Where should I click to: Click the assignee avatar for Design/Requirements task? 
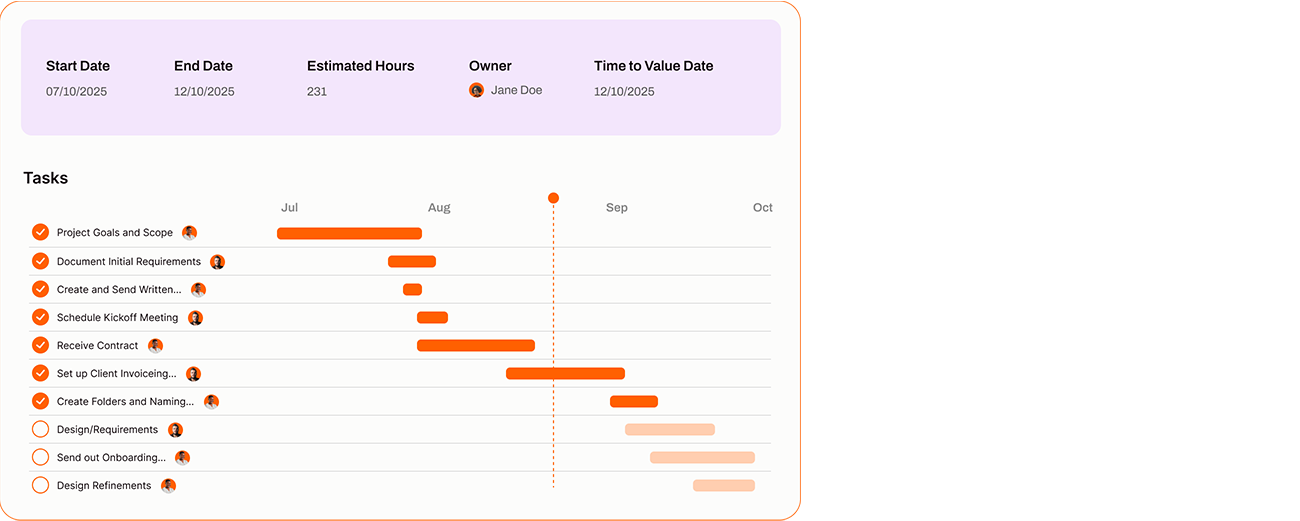(x=175, y=430)
